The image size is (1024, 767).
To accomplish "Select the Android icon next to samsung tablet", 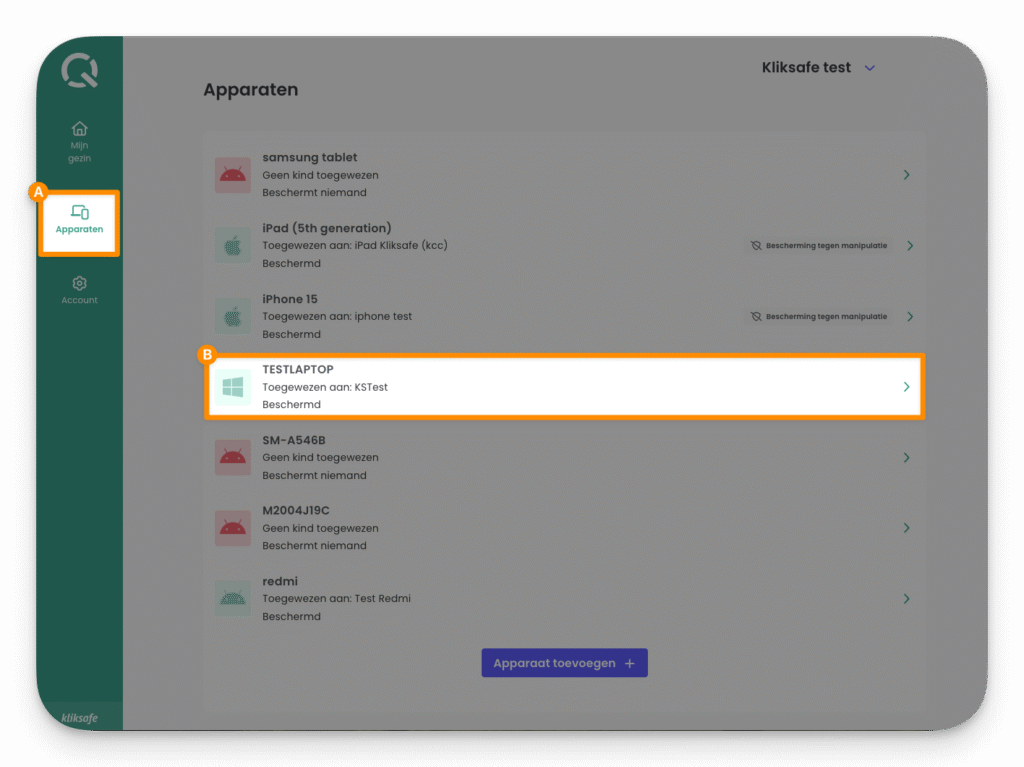I will [232, 174].
